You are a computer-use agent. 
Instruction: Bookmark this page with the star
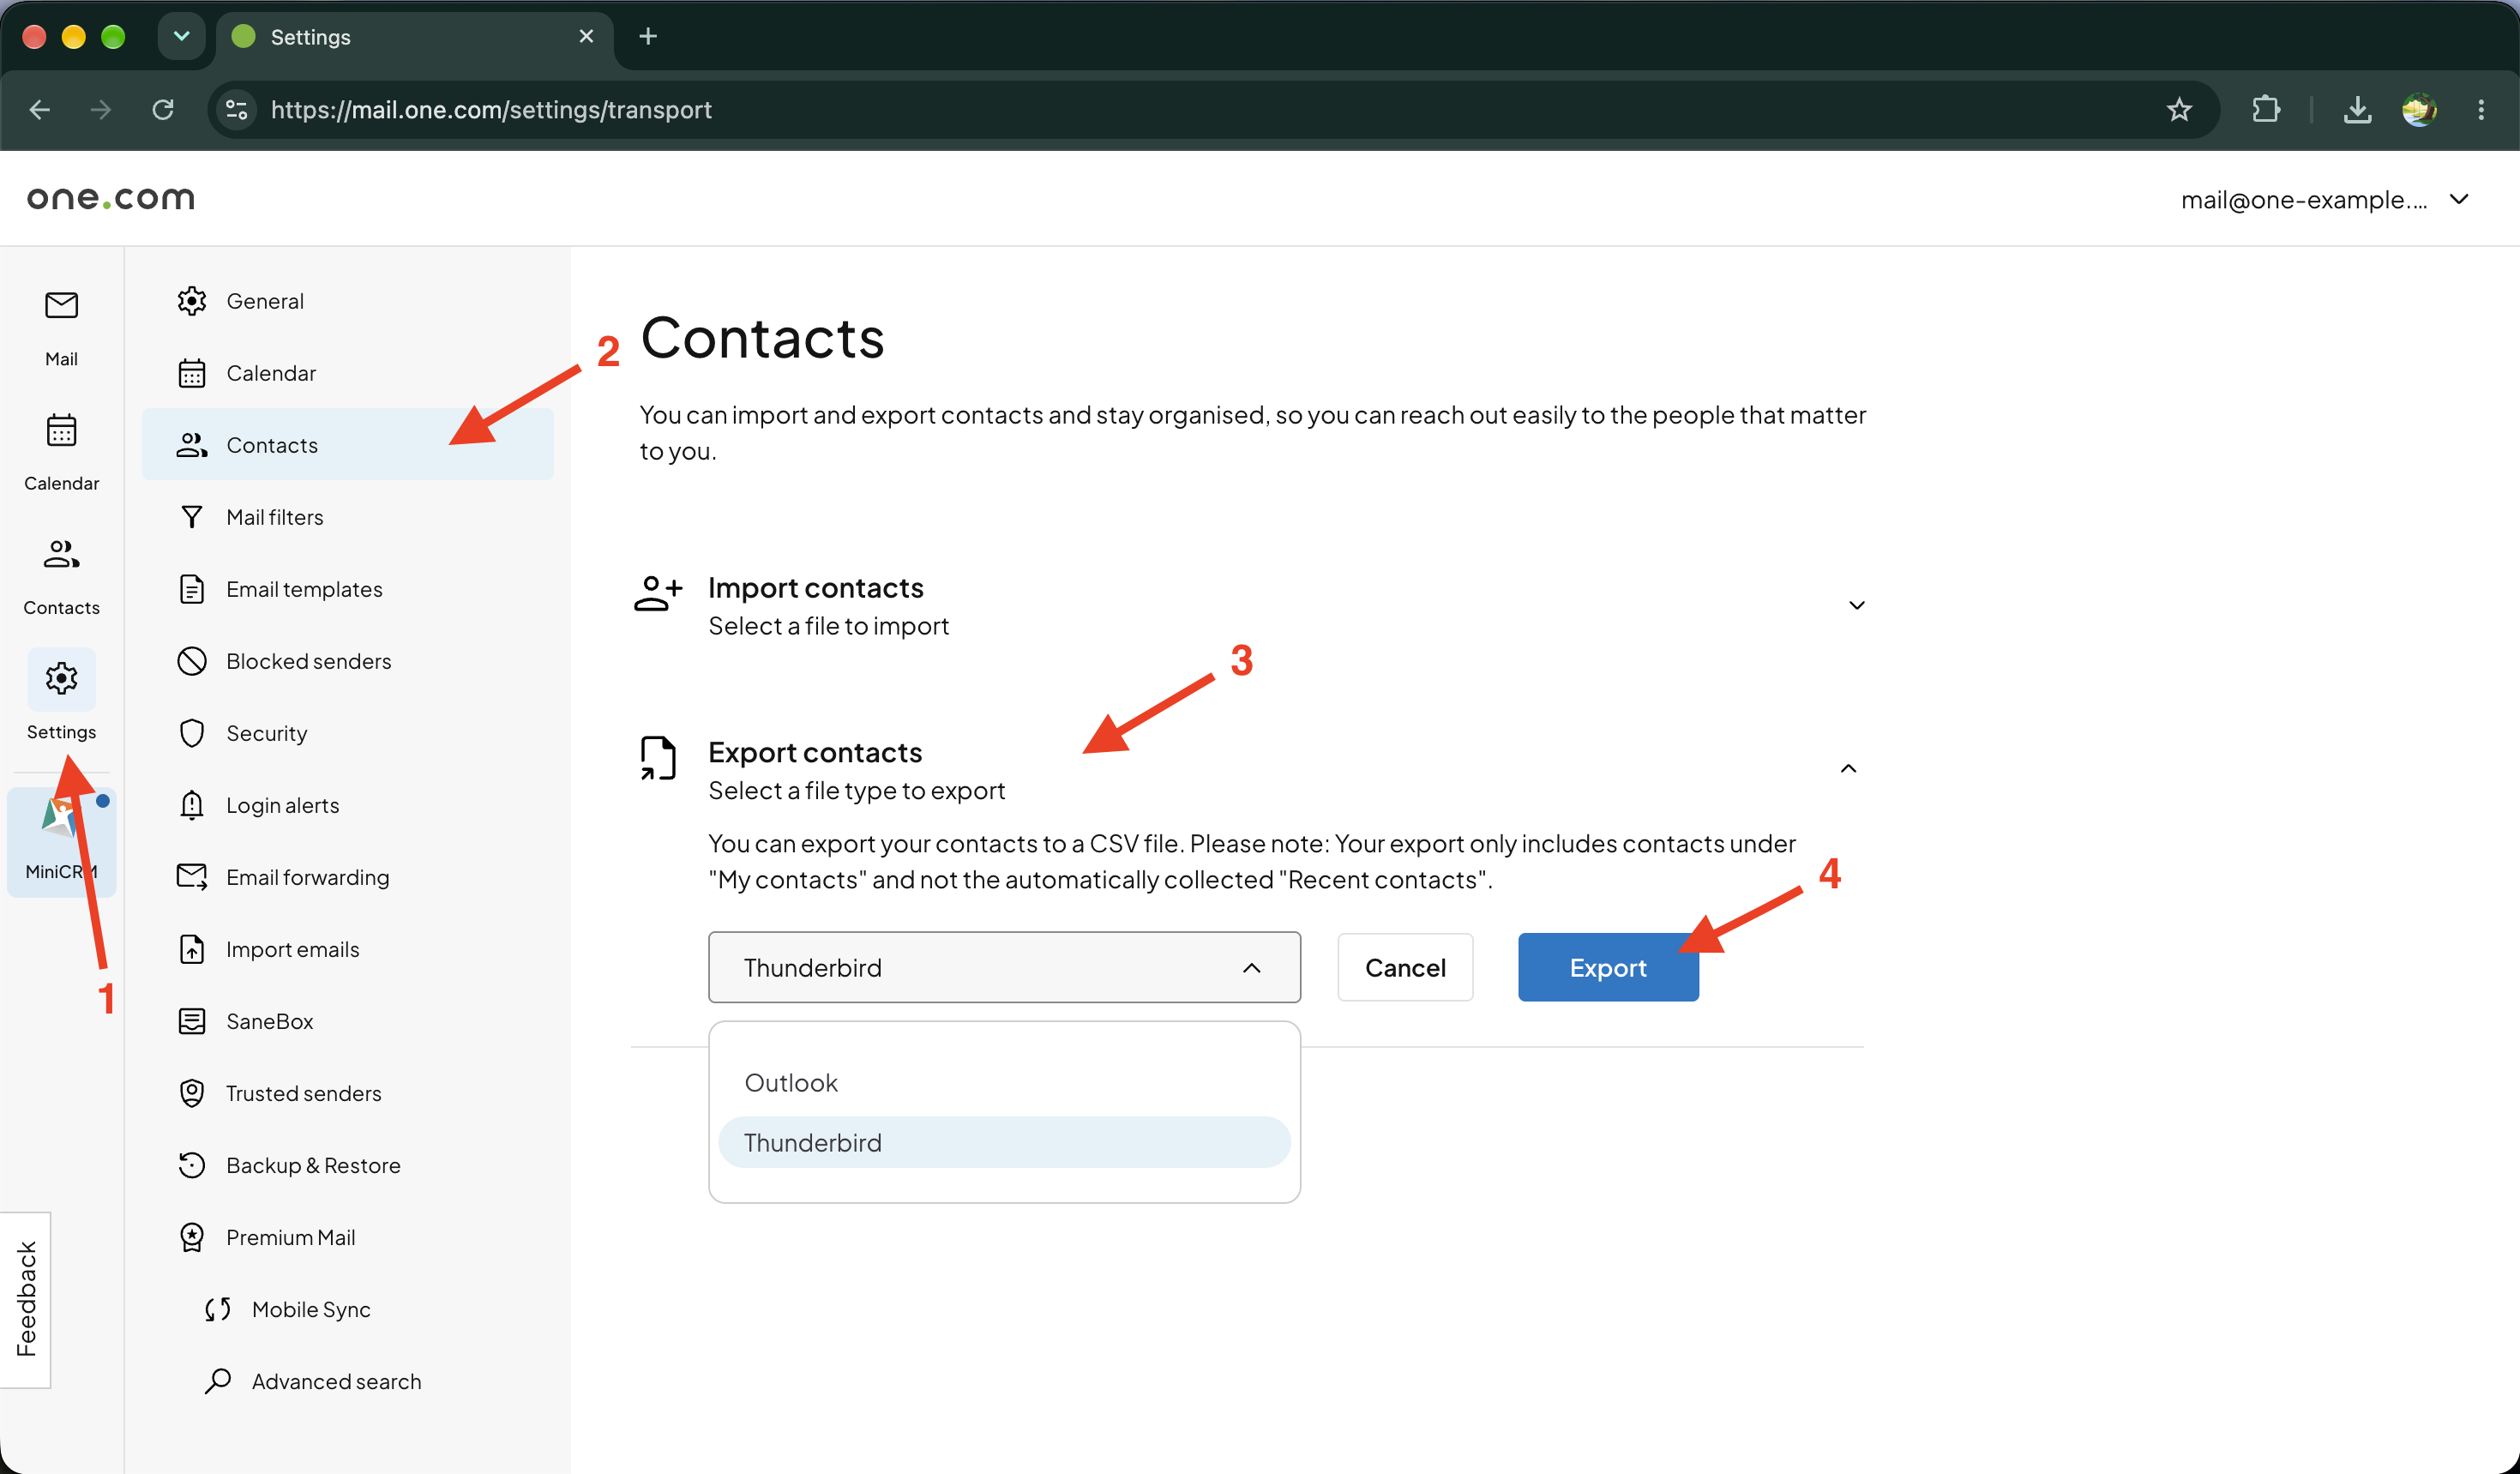(2179, 109)
